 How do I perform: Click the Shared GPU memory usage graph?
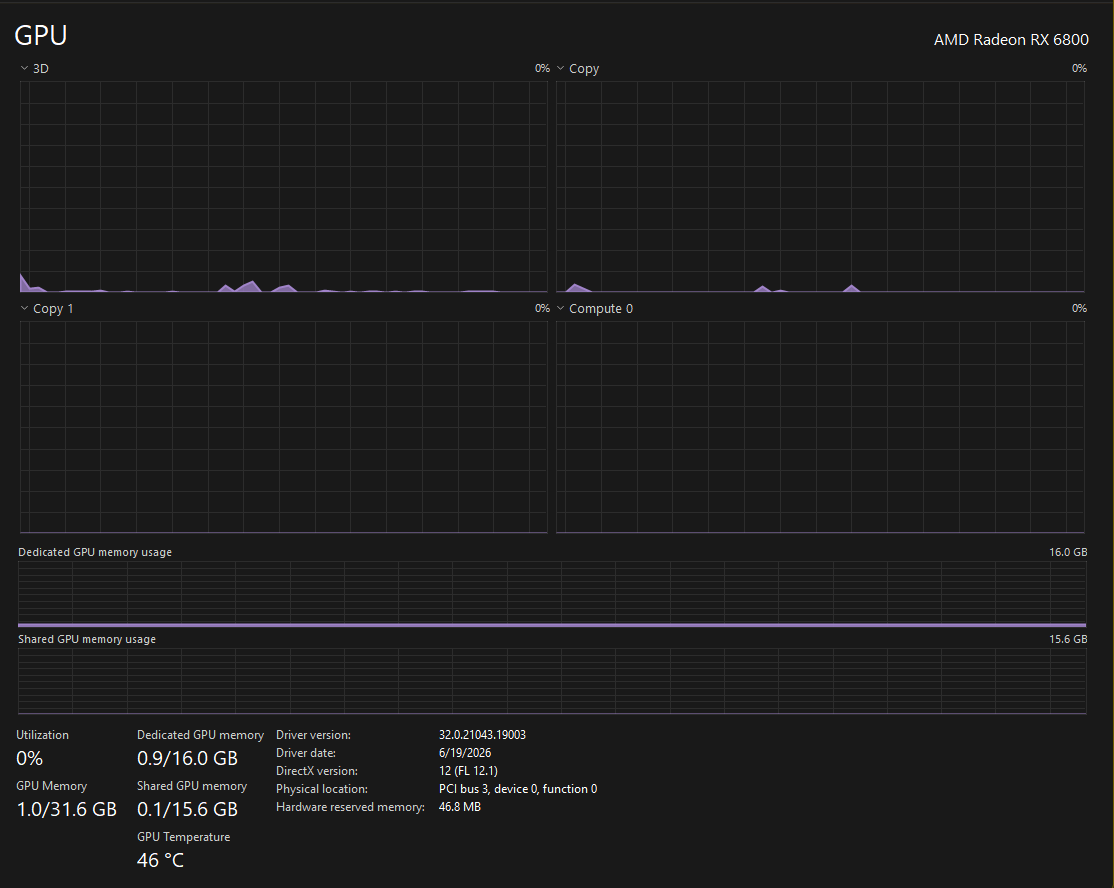click(x=552, y=681)
